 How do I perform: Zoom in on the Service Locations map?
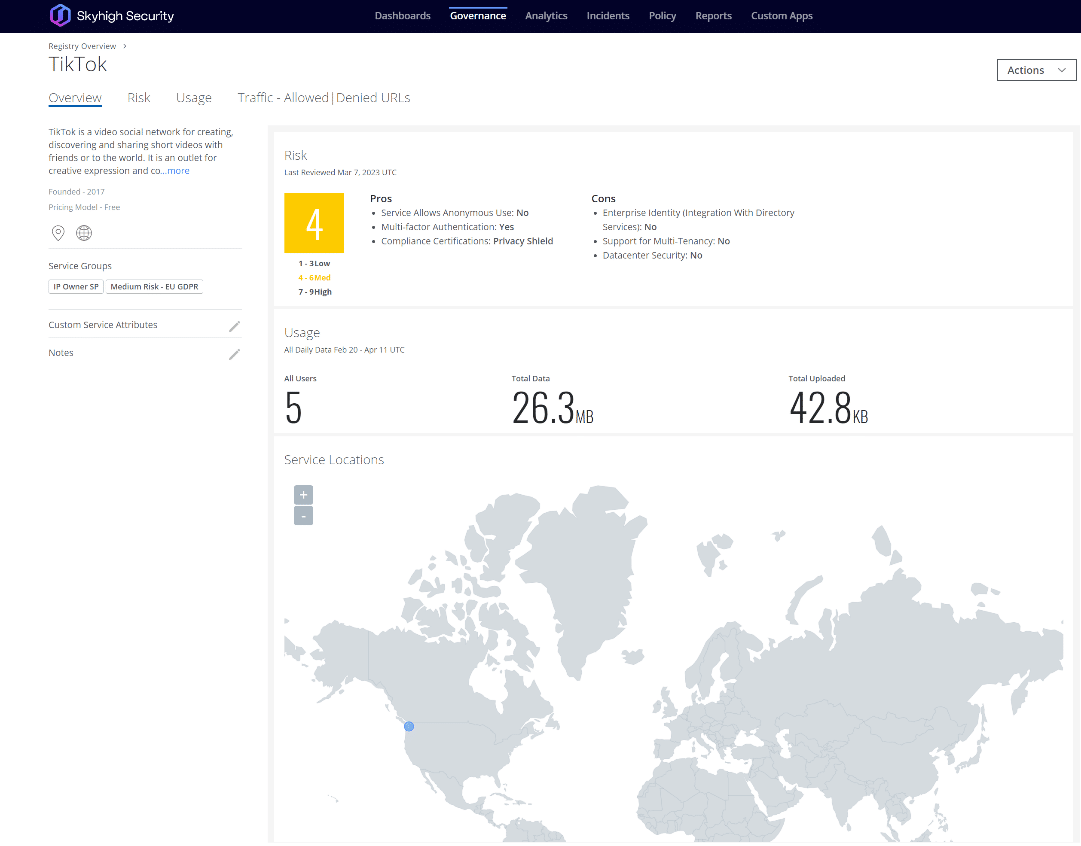[x=304, y=494]
